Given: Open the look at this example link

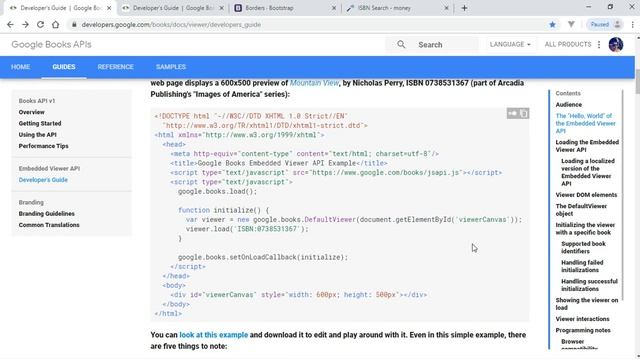Looking at the screenshot, I should [x=213, y=335].
